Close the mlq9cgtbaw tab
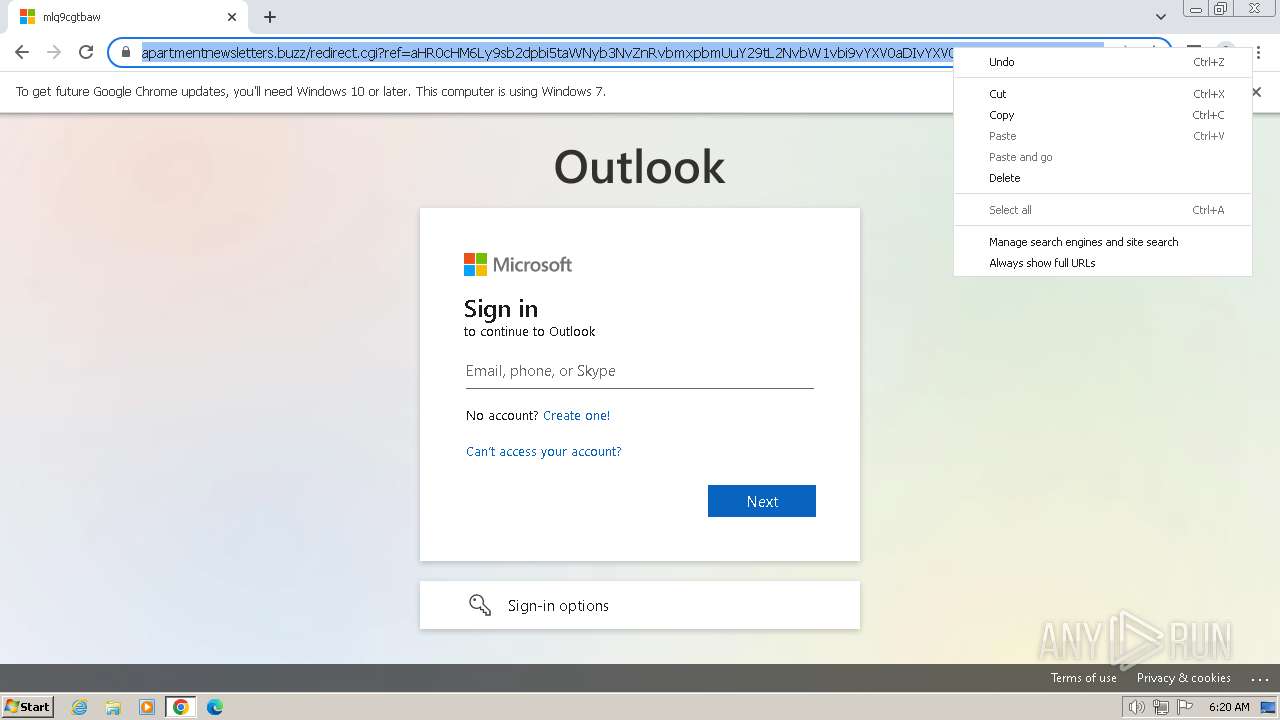1280x720 pixels. tap(232, 17)
